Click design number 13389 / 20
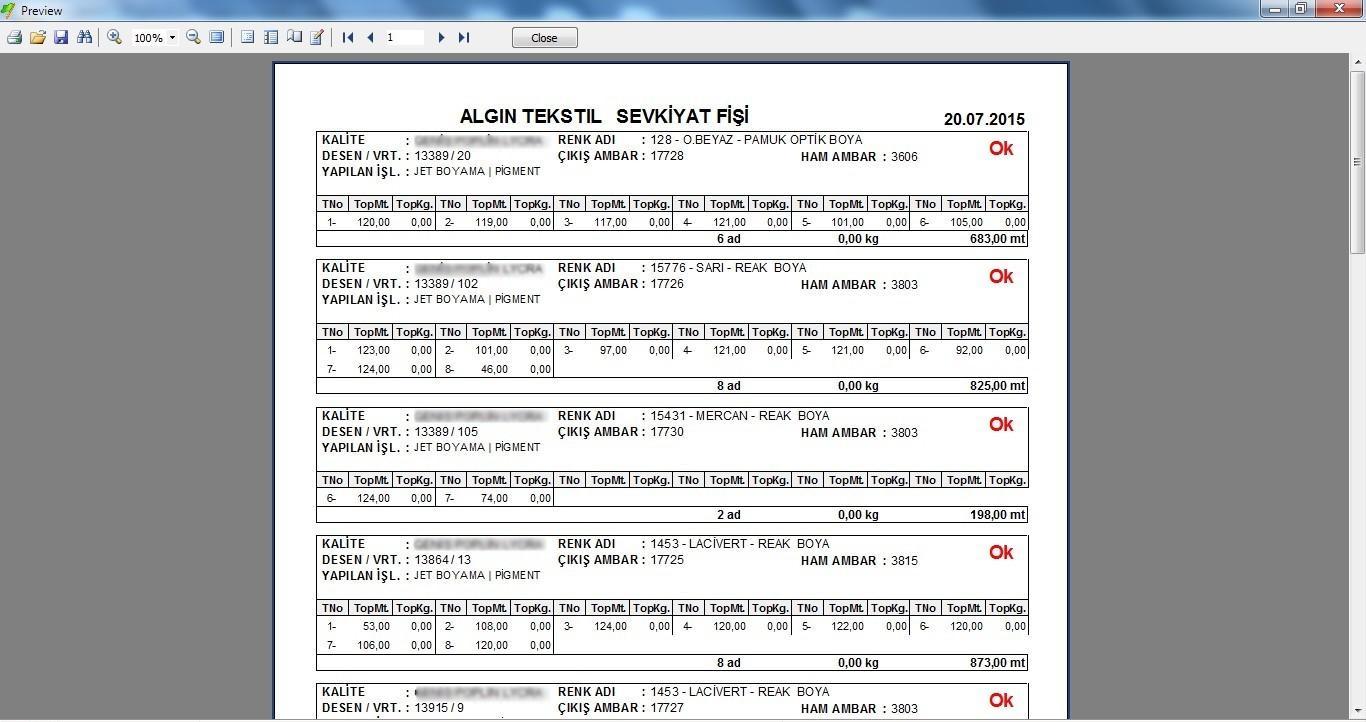The image size is (1366, 722). pyautogui.click(x=442, y=156)
